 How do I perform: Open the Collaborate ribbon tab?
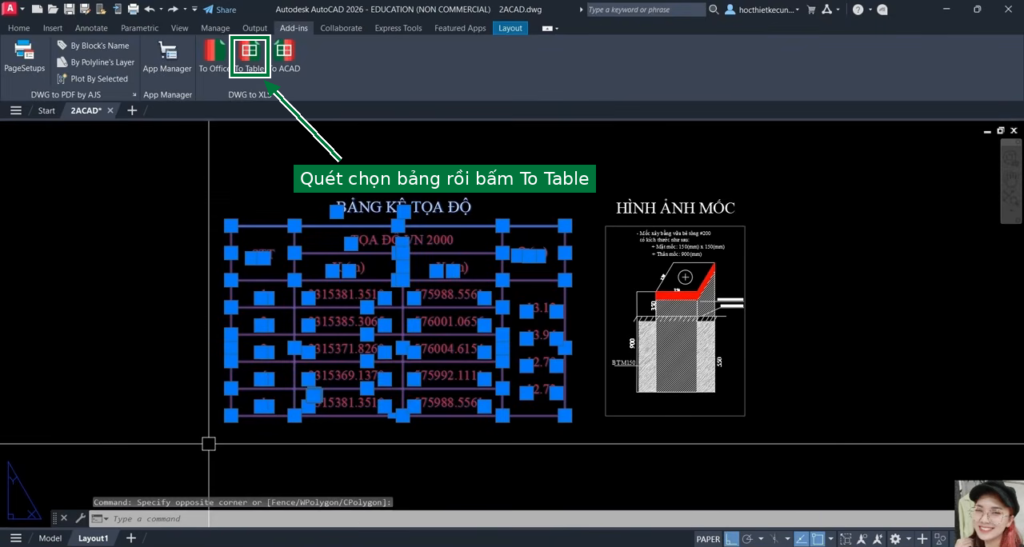tap(341, 28)
